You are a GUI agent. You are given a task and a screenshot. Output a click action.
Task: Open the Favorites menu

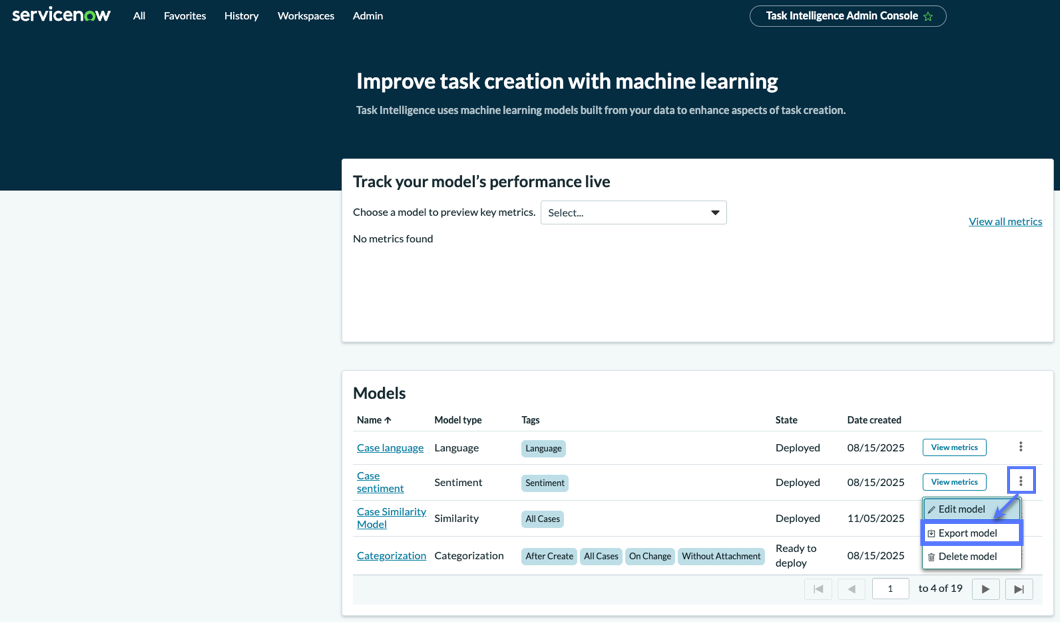(185, 16)
